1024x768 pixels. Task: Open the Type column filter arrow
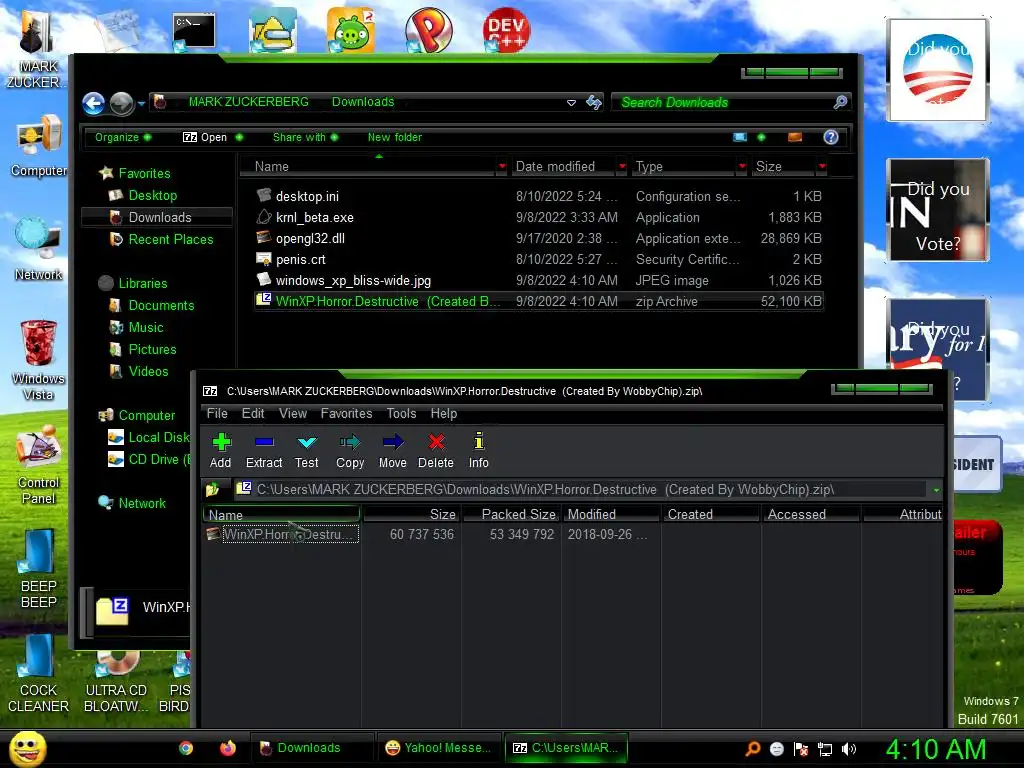742,167
